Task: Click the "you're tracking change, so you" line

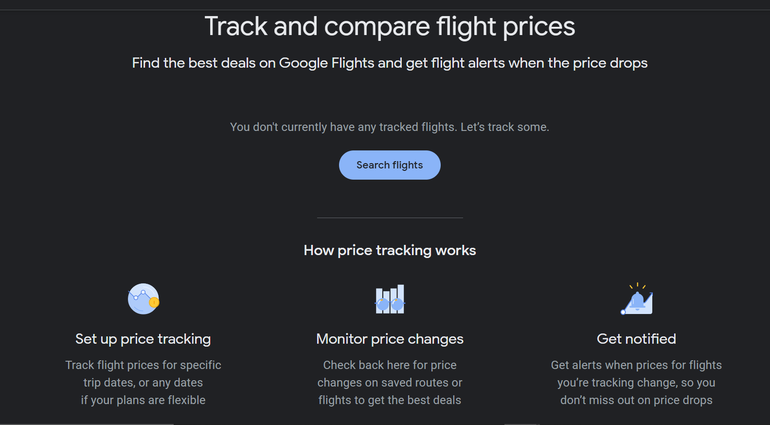Action: [636, 383]
